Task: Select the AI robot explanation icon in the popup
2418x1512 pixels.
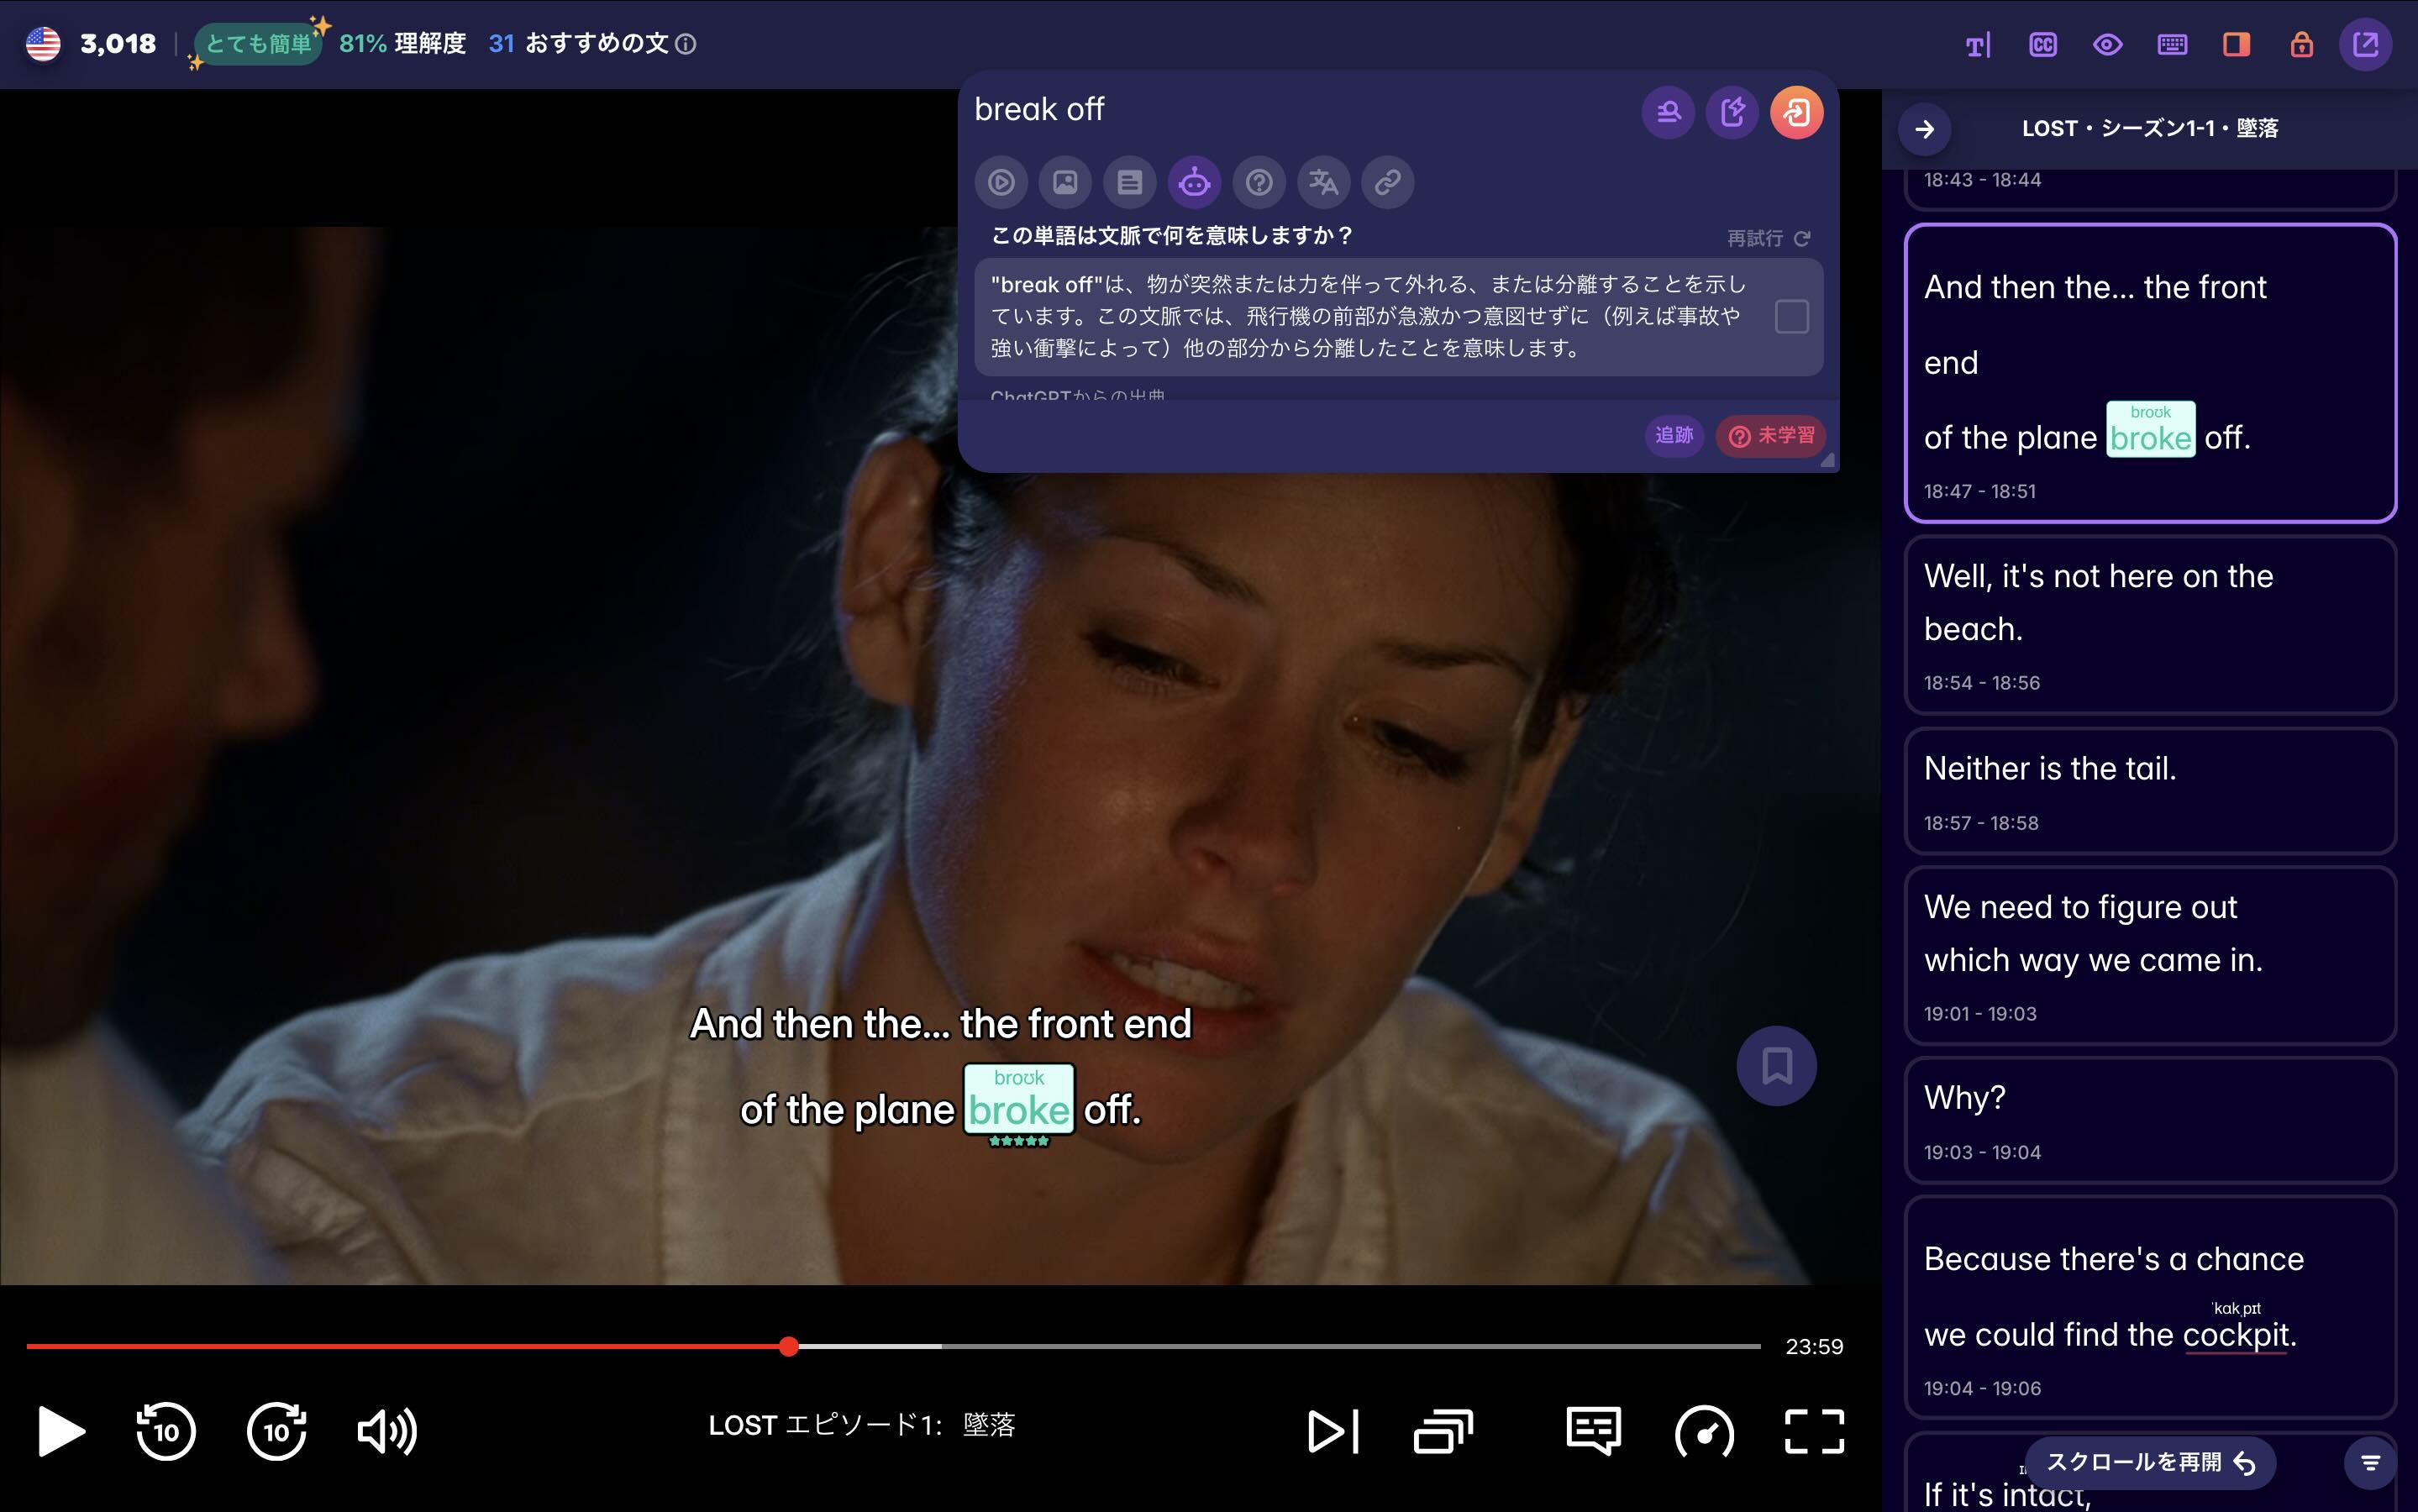Action: (x=1195, y=182)
